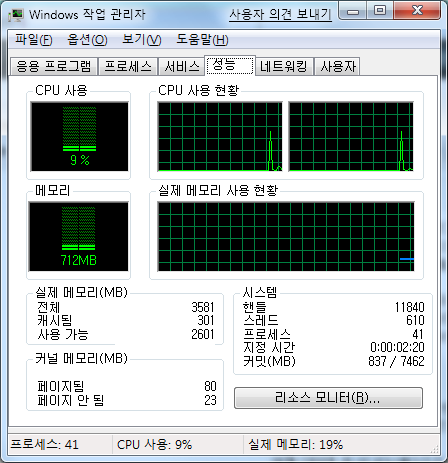This screenshot has height=463, width=448.
Task: Click the 실제 메모리 사용 현황 graph
Action: (x=286, y=237)
